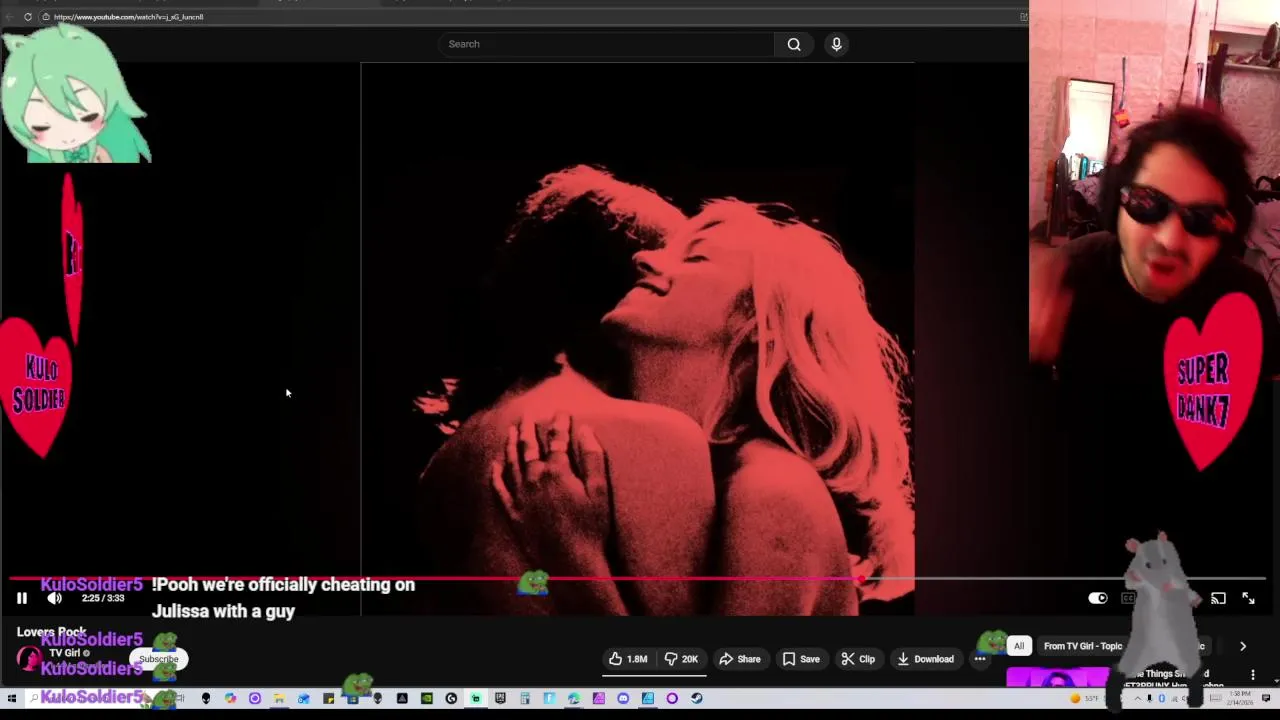Start voice search with microphone icon
1280x720 pixels.
point(836,44)
